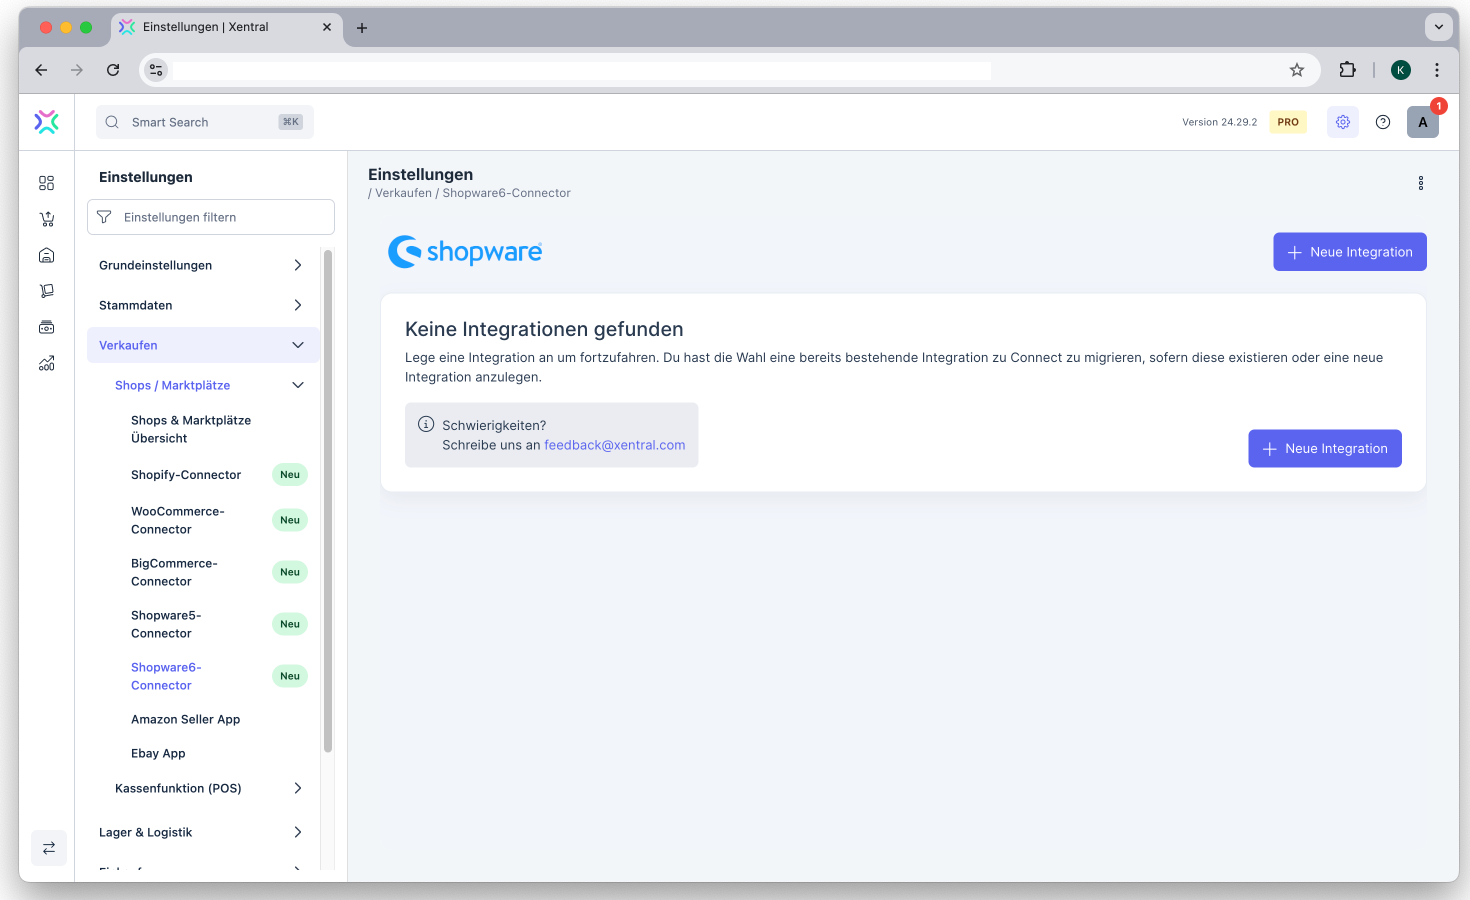Open the three-dot options menu
1470x900 pixels.
coord(1420,183)
